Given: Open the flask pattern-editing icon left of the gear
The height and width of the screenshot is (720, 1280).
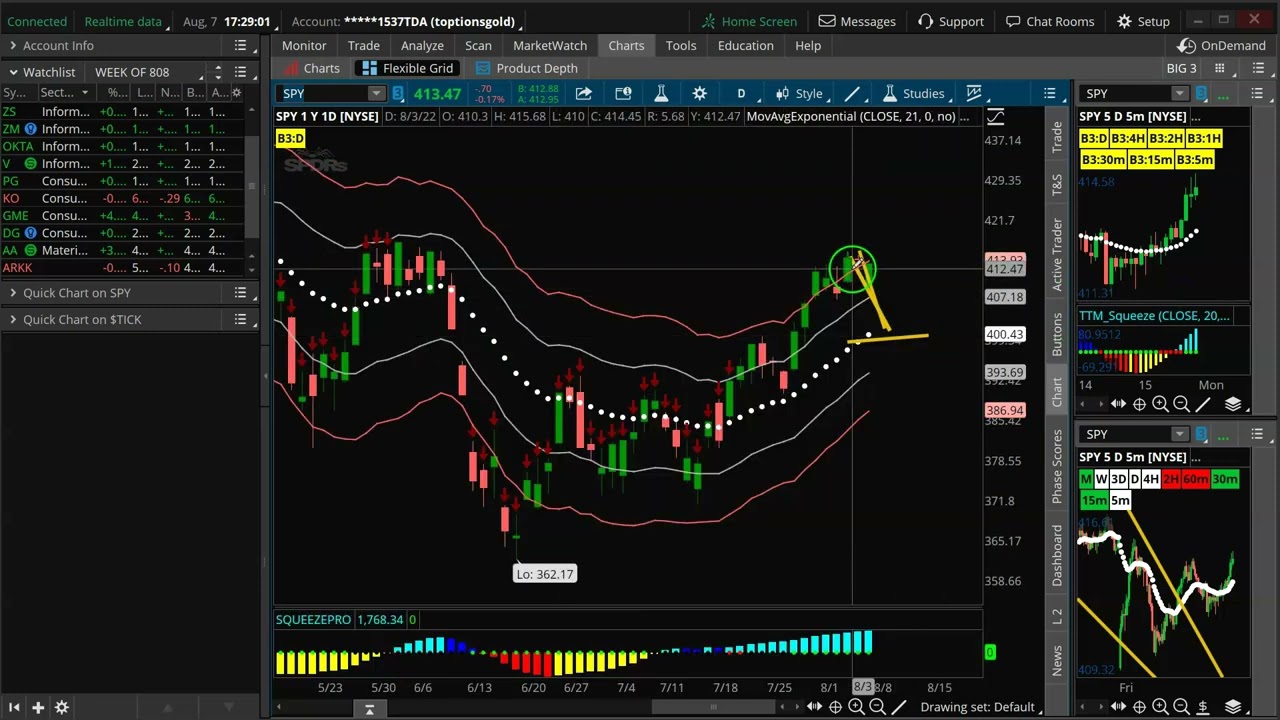Looking at the screenshot, I should tap(661, 93).
